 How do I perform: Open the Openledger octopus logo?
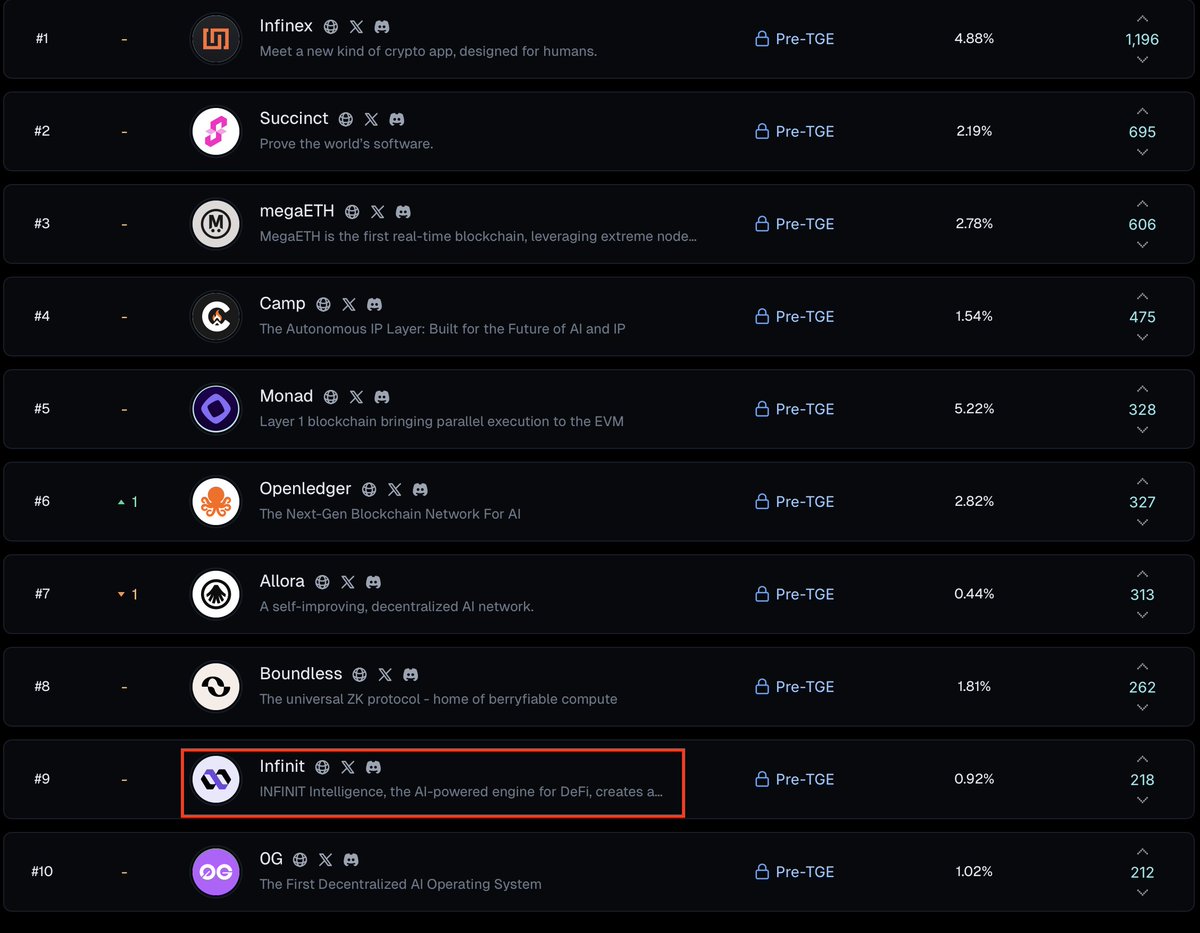tap(216, 501)
